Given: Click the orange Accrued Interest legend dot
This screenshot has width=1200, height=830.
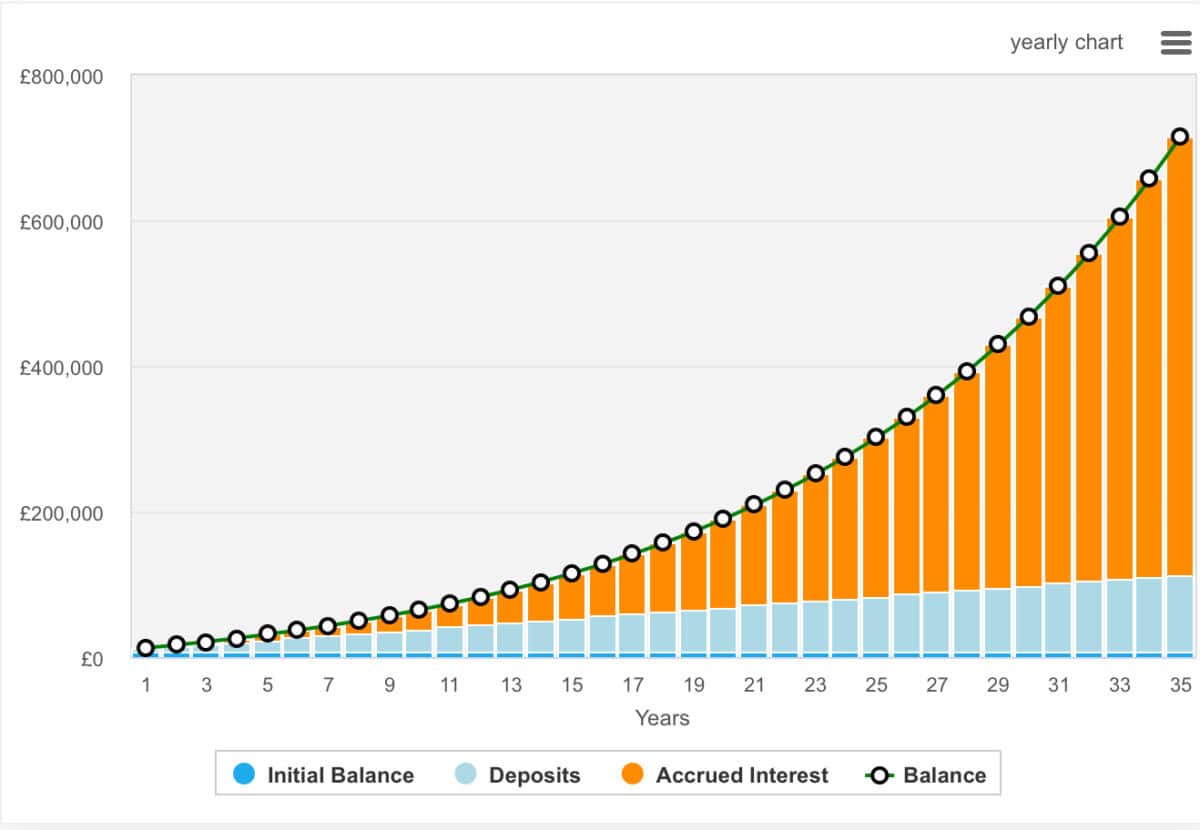Looking at the screenshot, I should pos(632,774).
